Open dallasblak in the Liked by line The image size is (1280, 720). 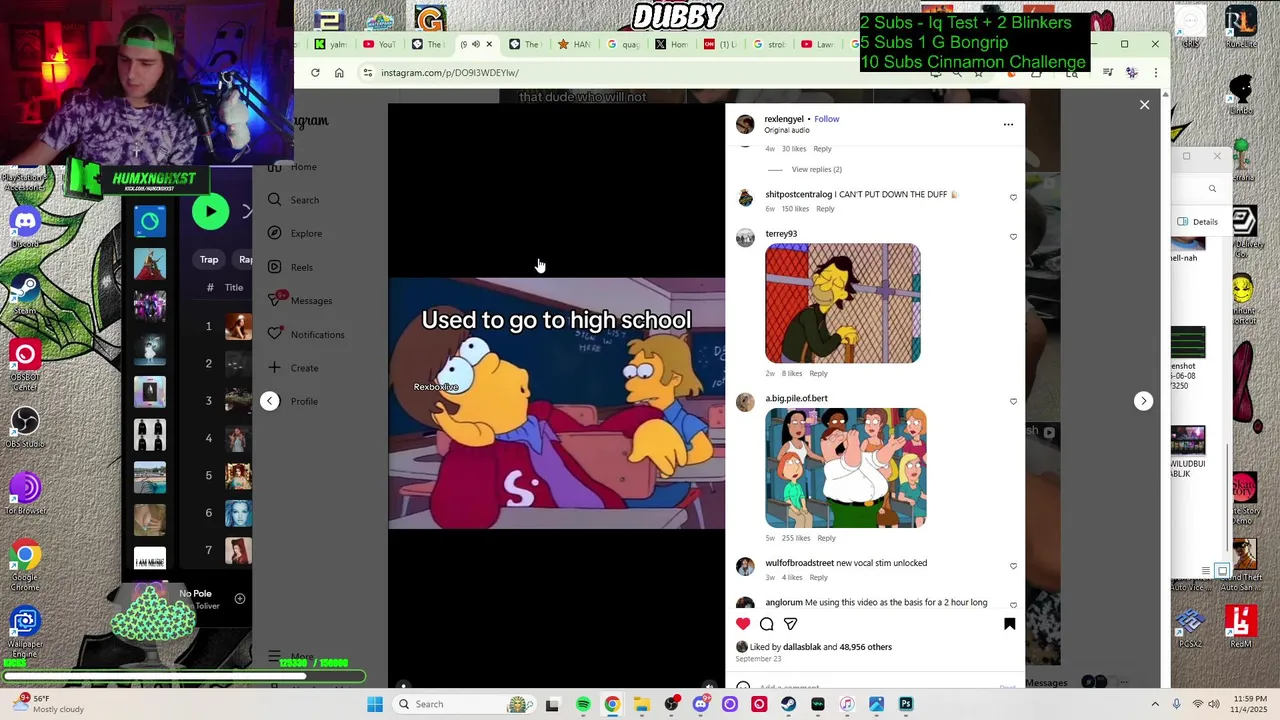(x=802, y=647)
